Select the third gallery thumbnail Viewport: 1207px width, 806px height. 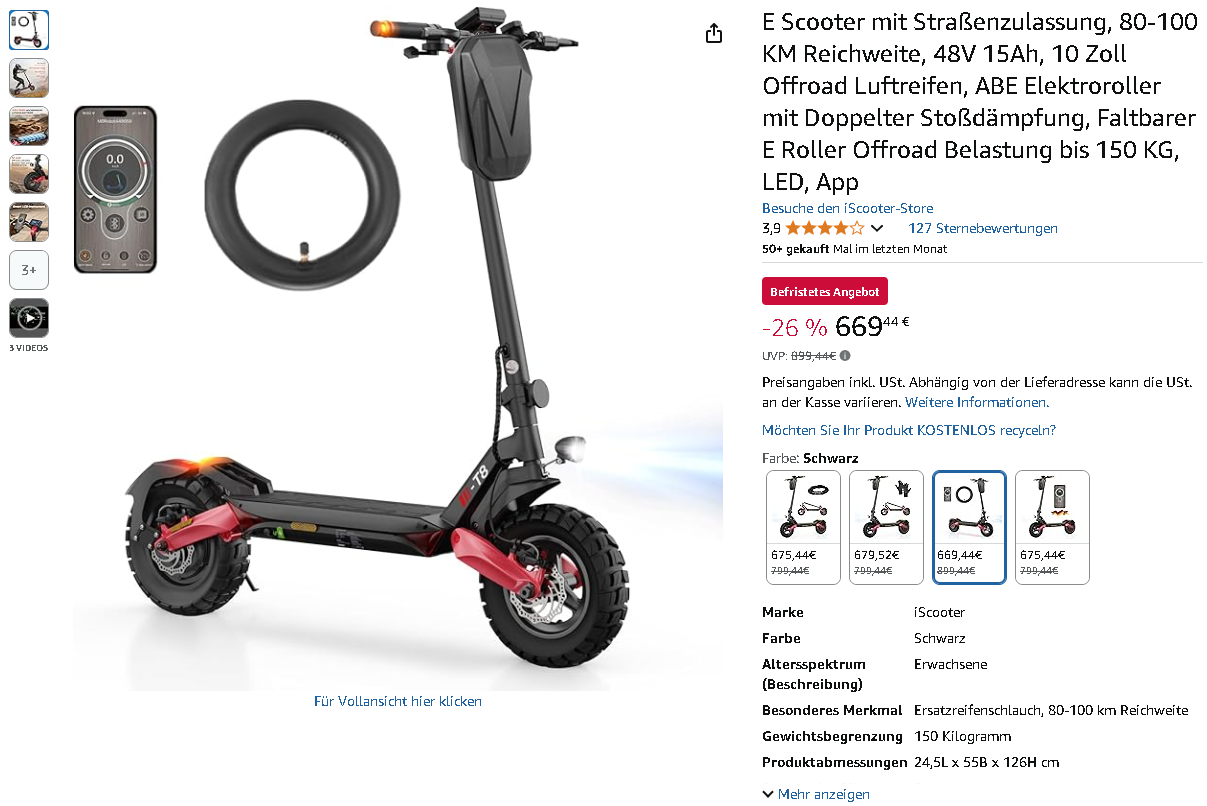[29, 126]
